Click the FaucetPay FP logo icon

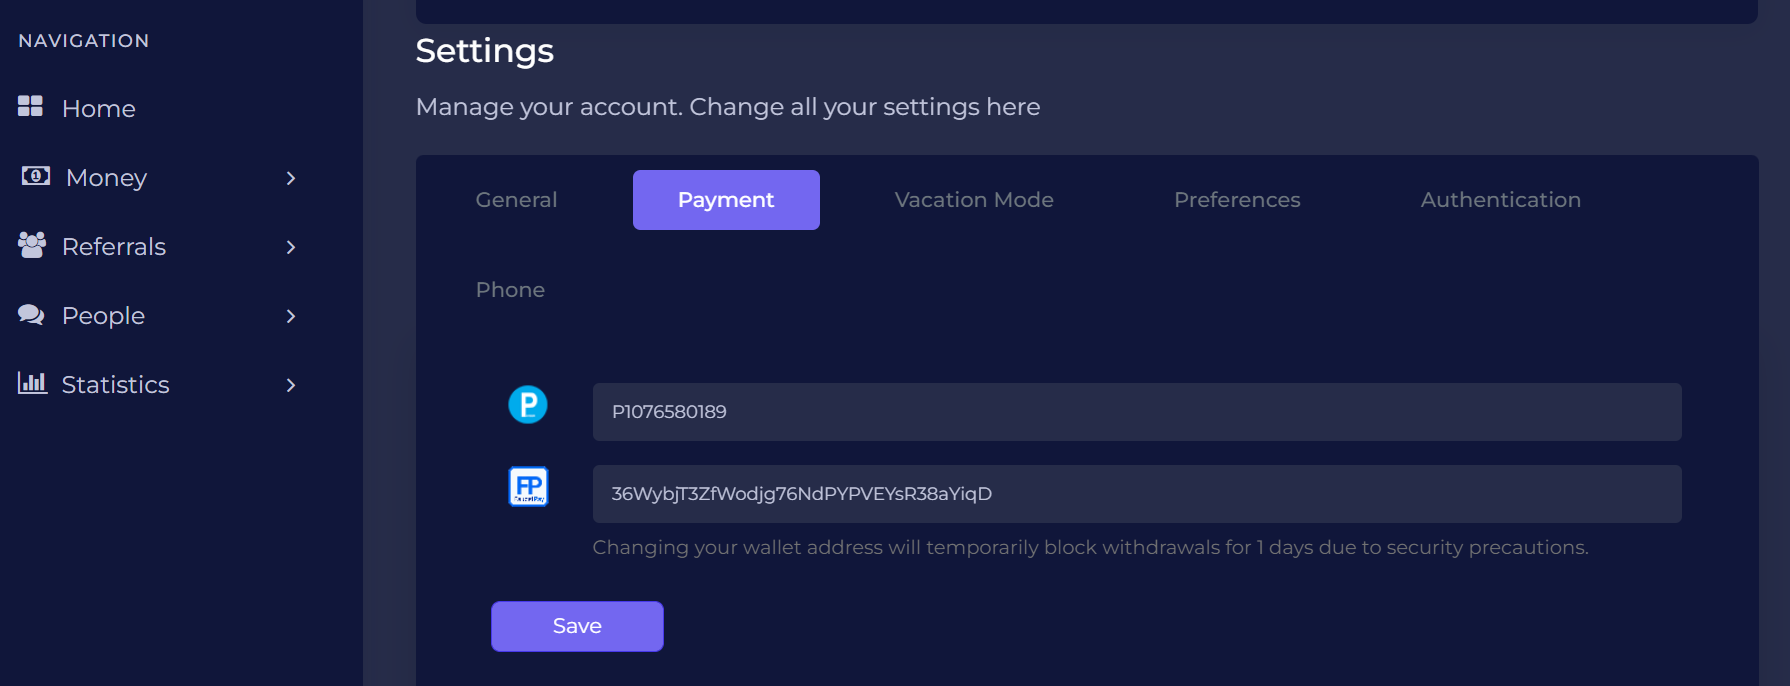pyautogui.click(x=528, y=487)
